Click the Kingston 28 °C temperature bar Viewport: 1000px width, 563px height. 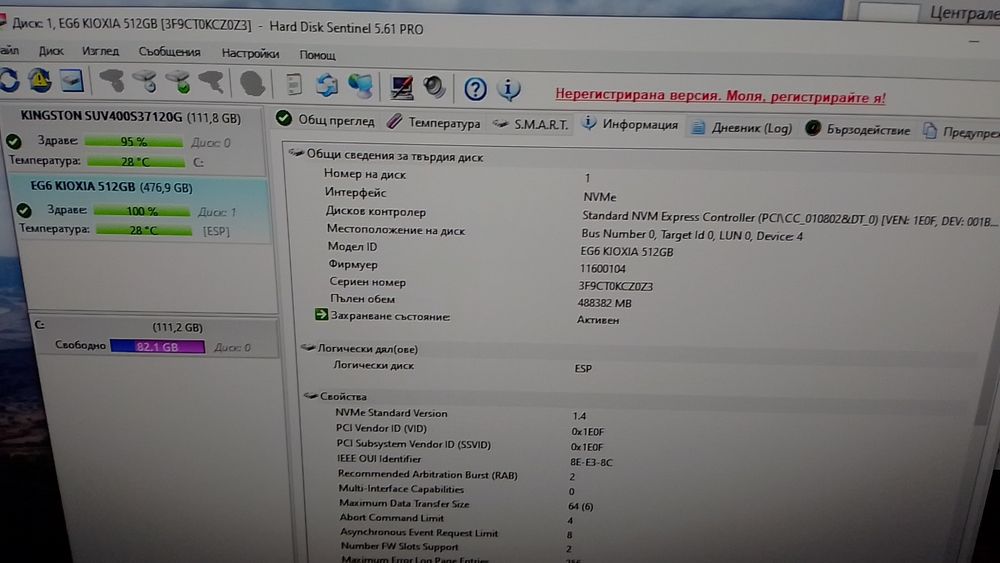coord(136,161)
